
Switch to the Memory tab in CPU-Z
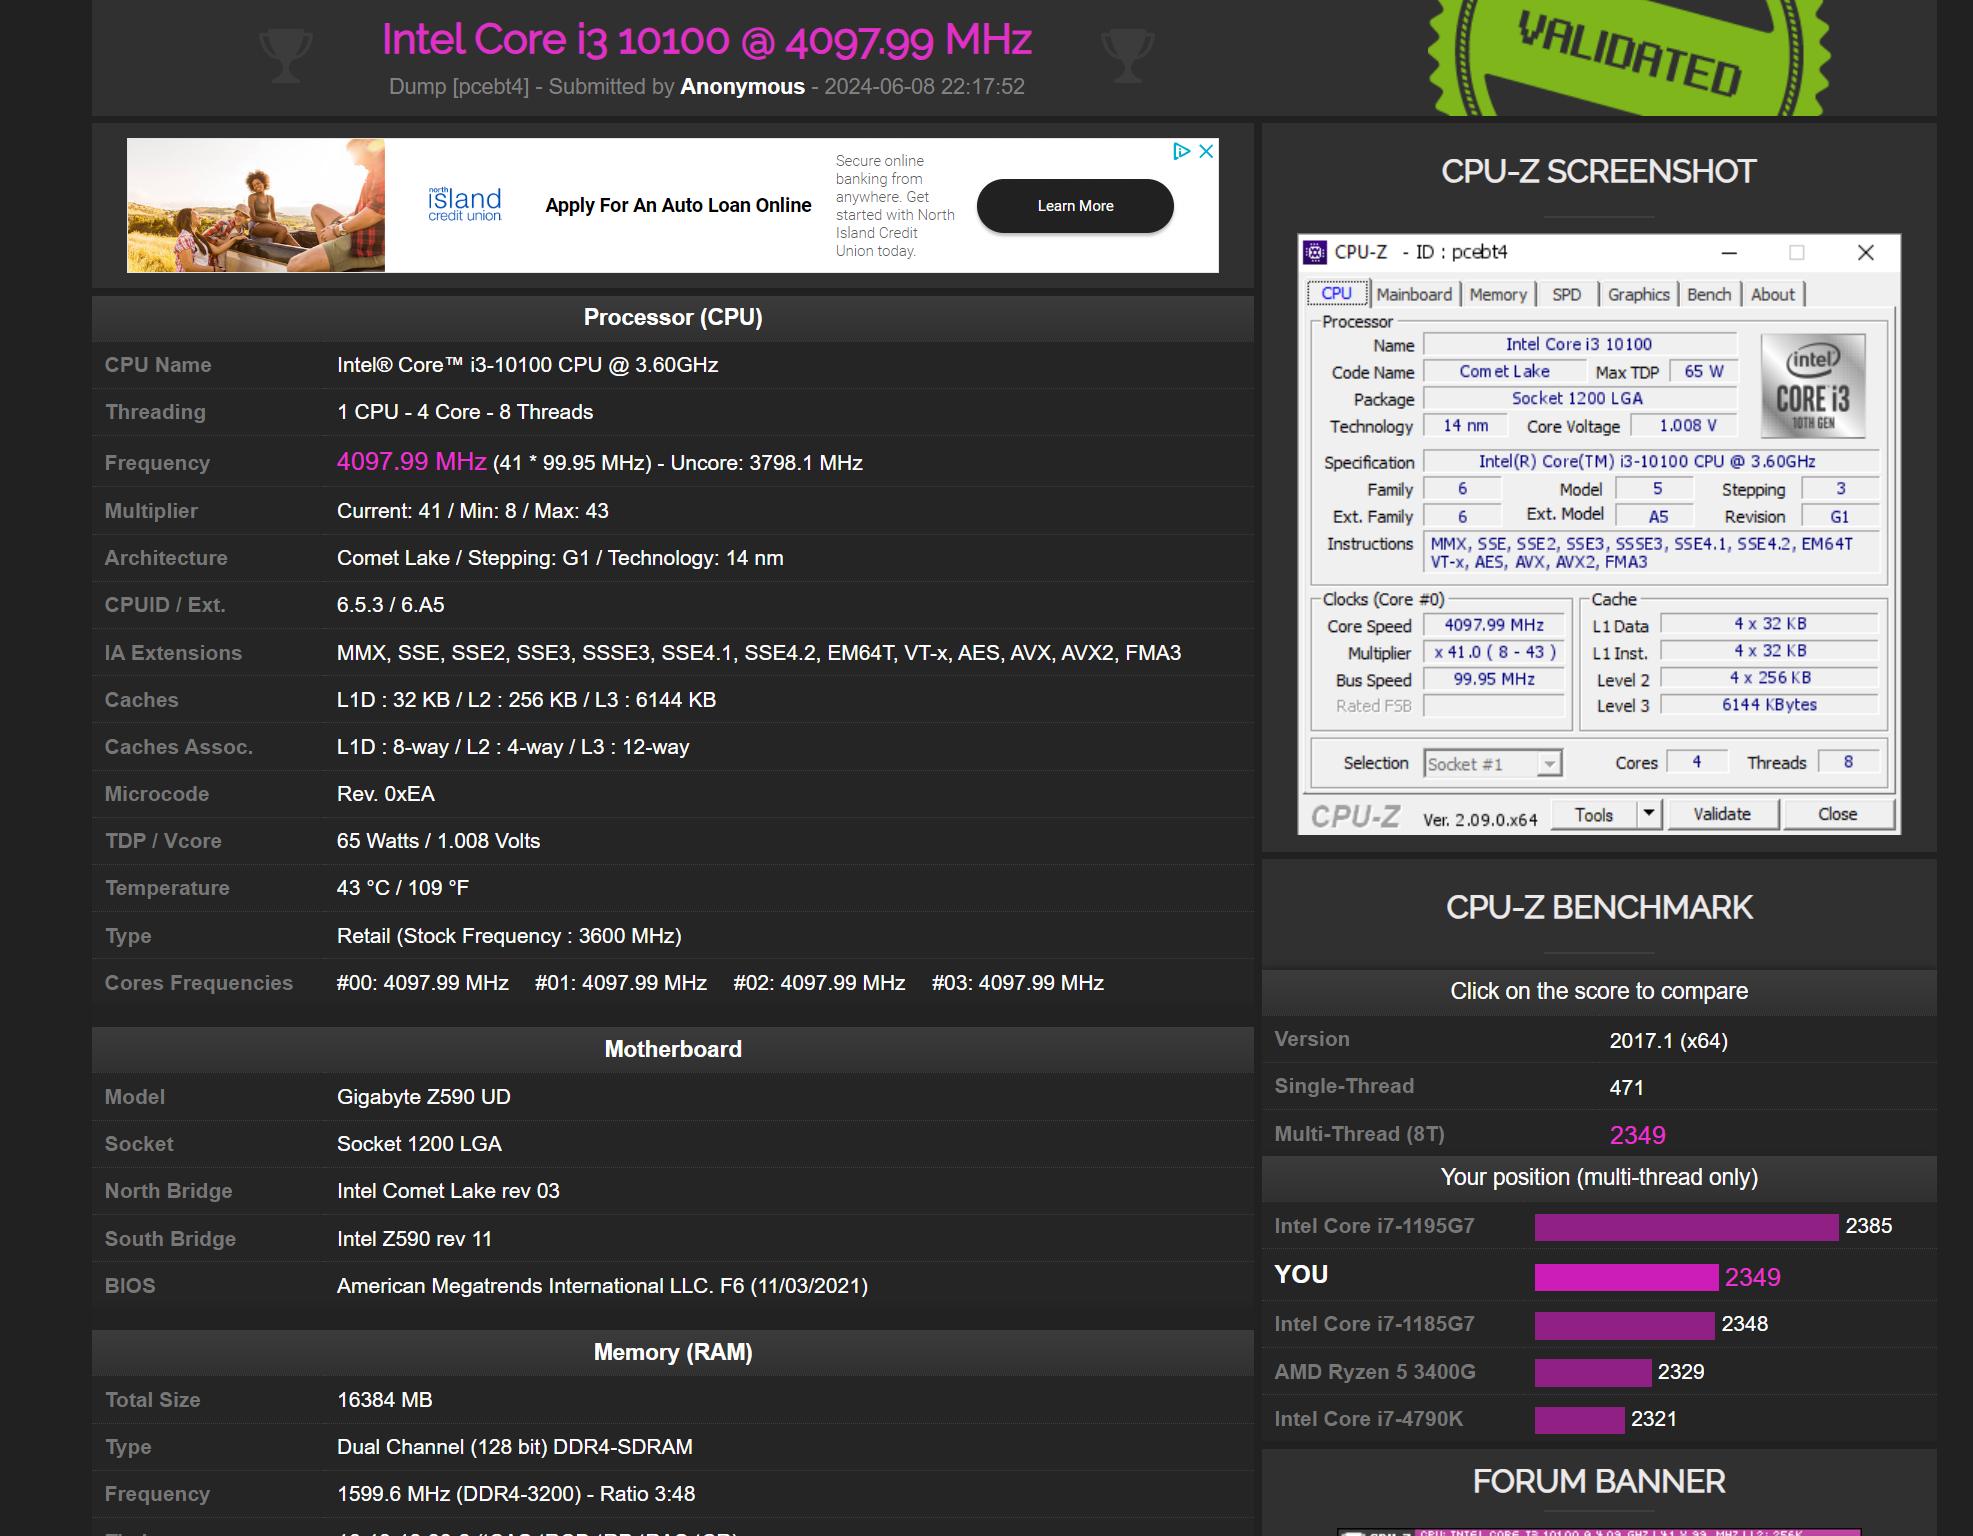coord(1497,294)
